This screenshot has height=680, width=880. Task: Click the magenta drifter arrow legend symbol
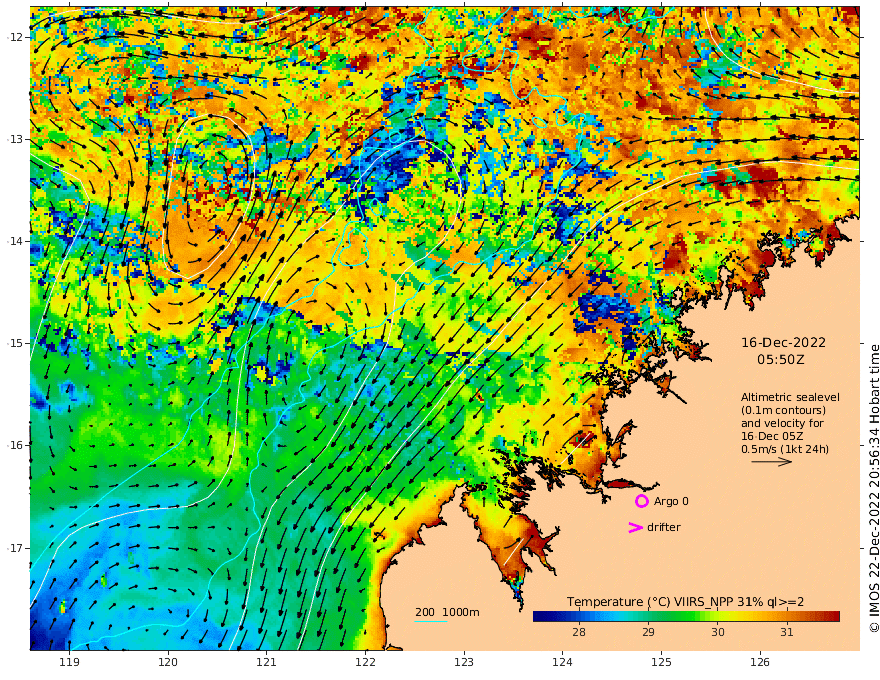(635, 527)
